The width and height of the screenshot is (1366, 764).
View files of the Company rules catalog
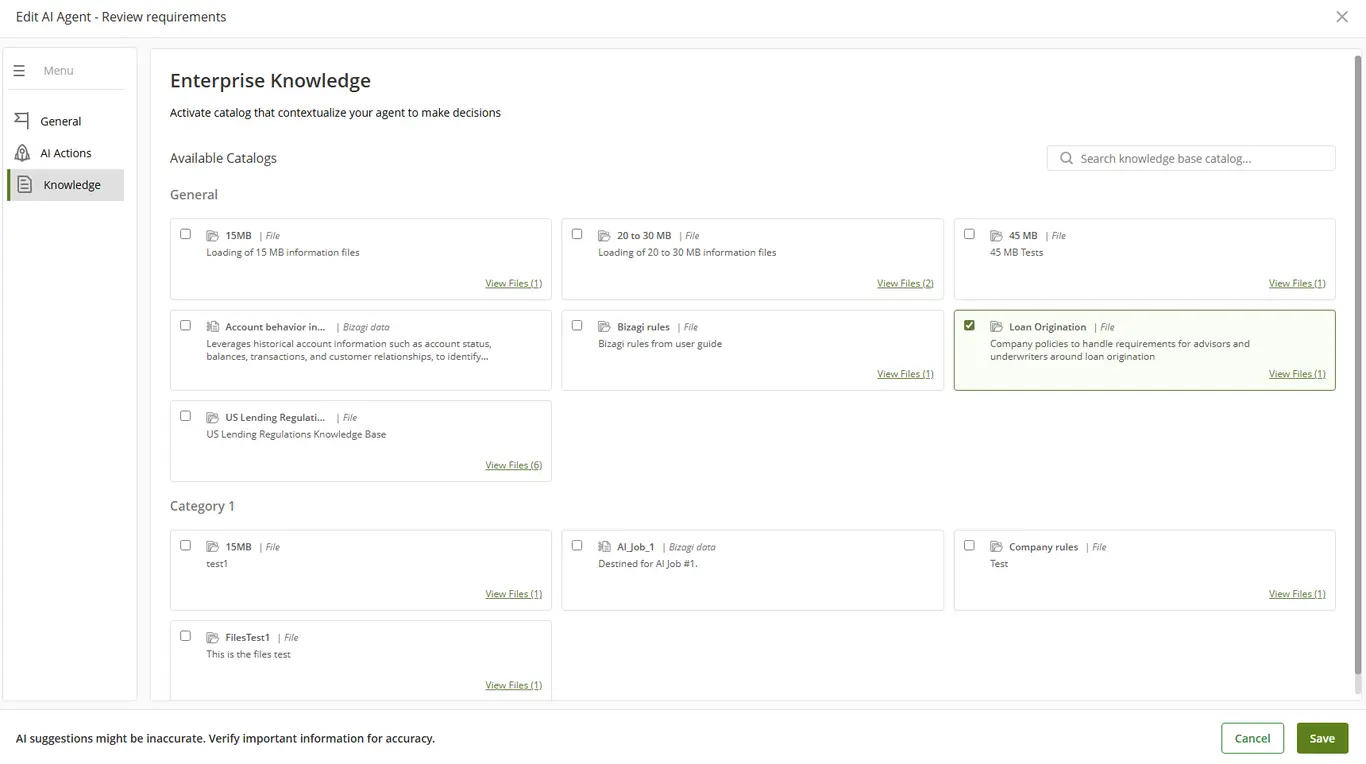[x=1297, y=594]
